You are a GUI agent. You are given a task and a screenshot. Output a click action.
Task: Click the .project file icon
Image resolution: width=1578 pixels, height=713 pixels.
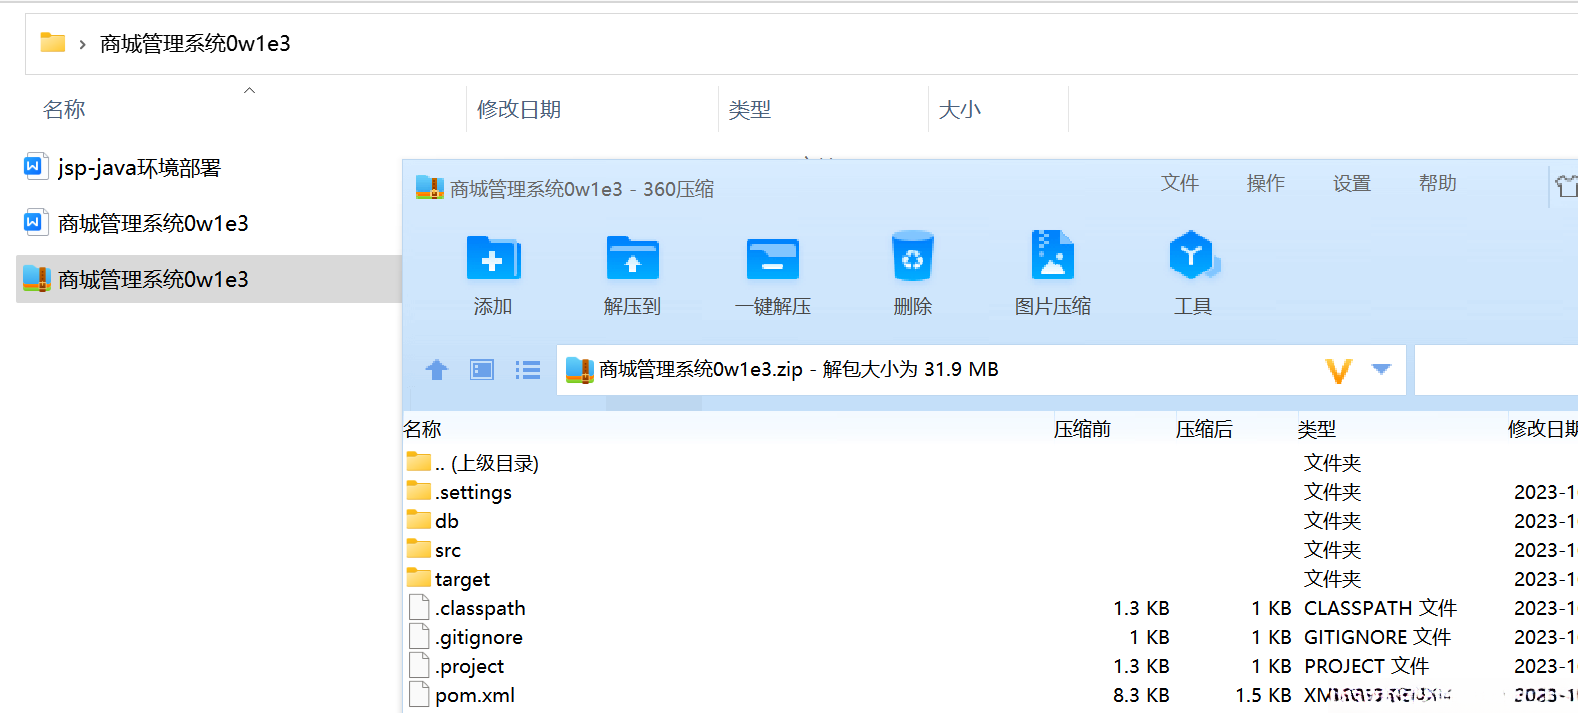[420, 665]
